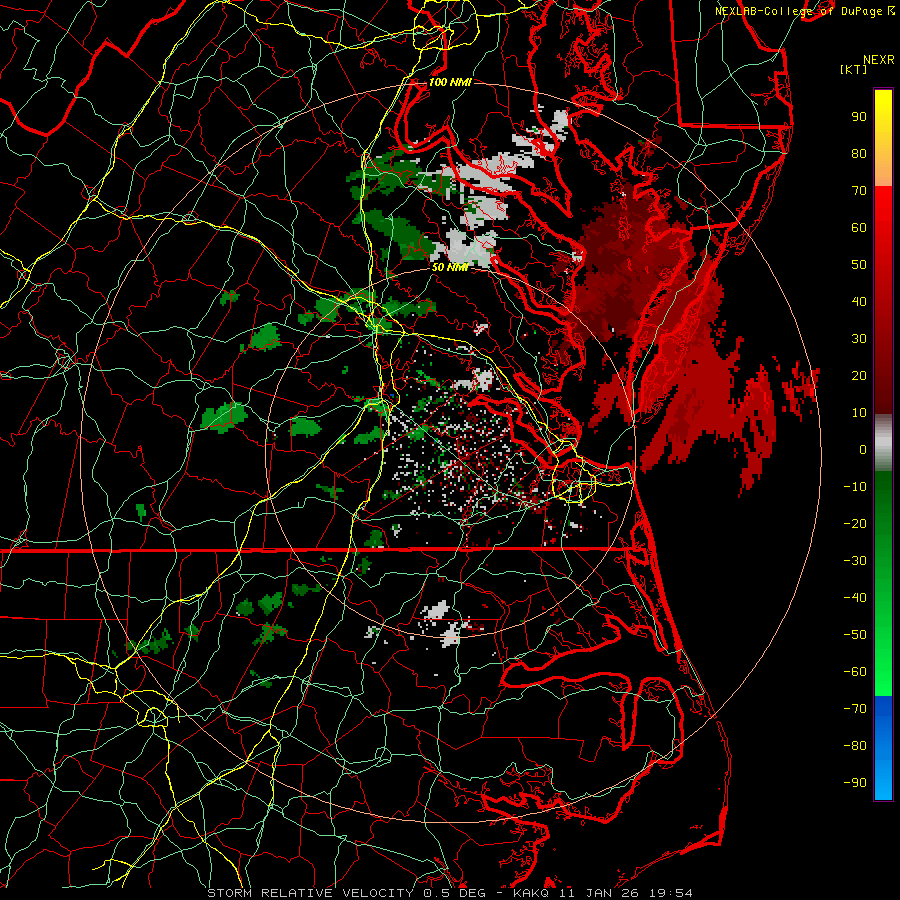Click the -40 scale value
This screenshot has width=900, height=900.
855,598
